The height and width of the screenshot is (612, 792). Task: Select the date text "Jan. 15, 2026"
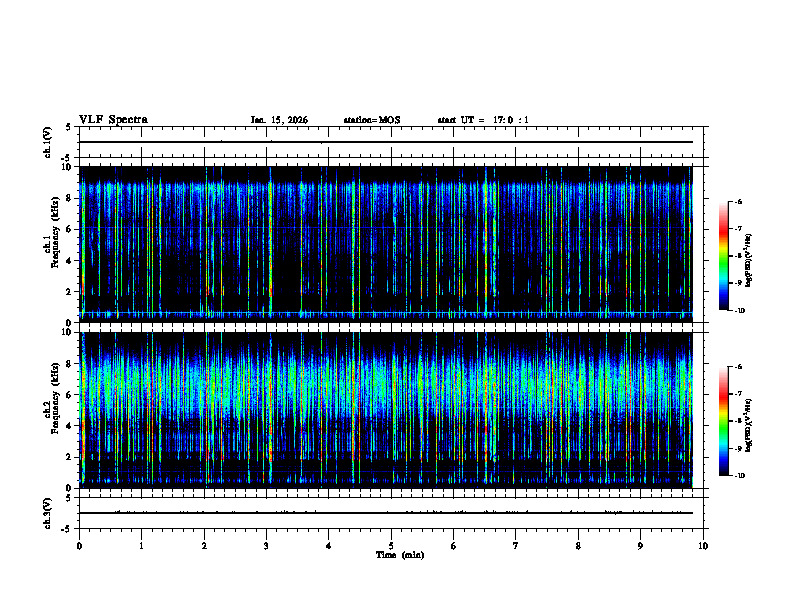[279, 120]
